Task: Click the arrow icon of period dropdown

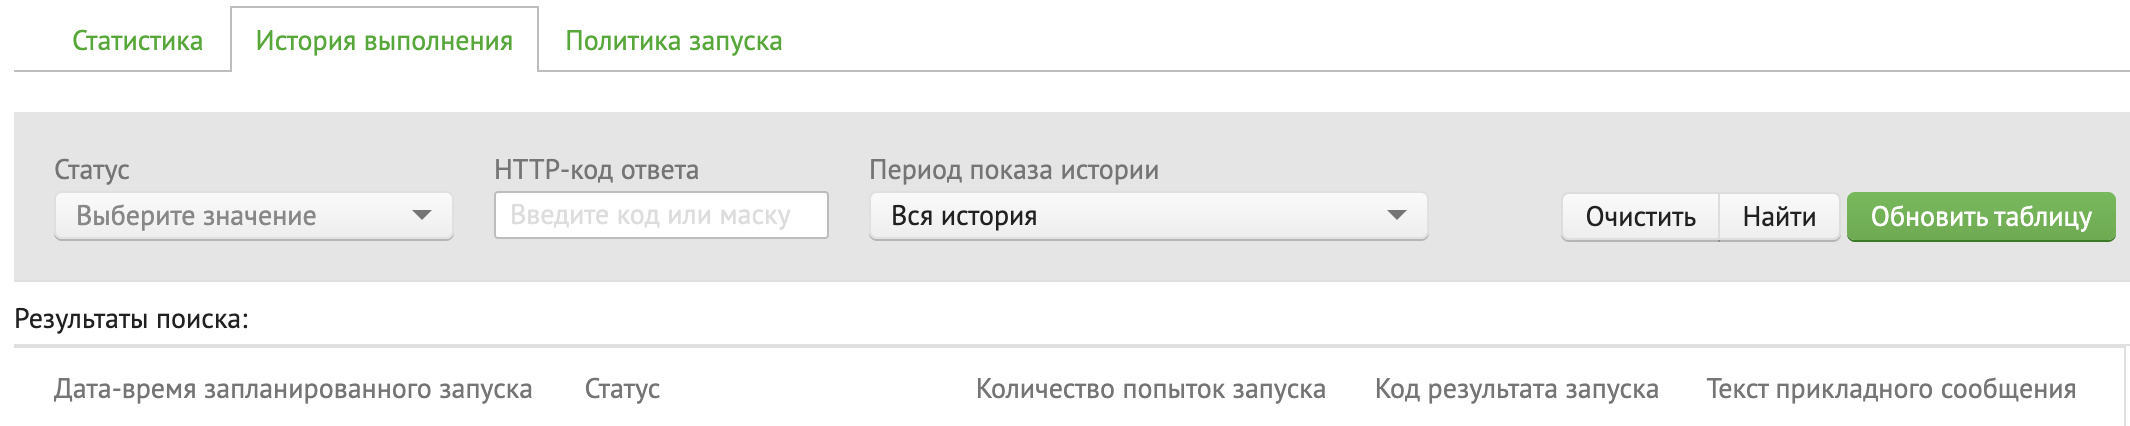Action: point(1397,216)
